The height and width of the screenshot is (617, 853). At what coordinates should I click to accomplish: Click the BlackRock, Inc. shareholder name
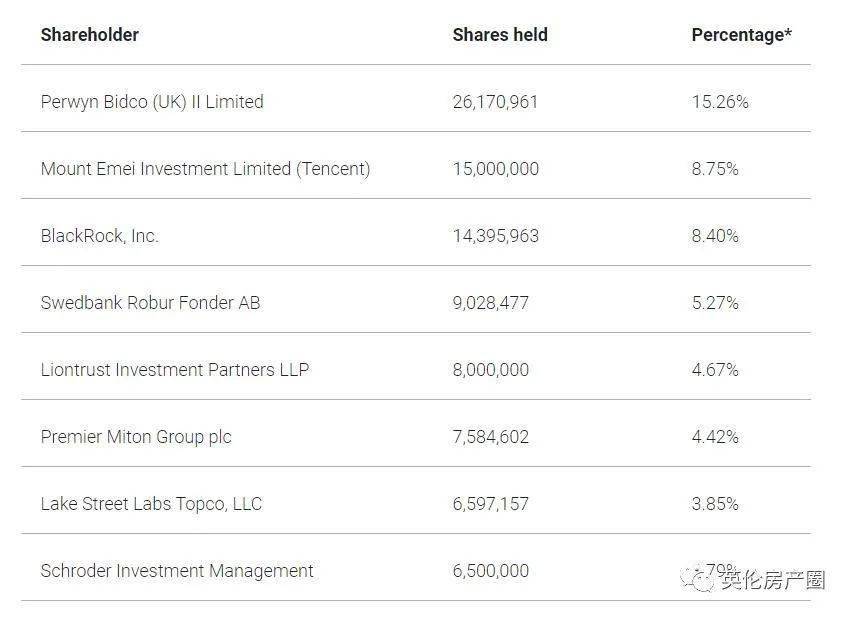[x=99, y=236]
